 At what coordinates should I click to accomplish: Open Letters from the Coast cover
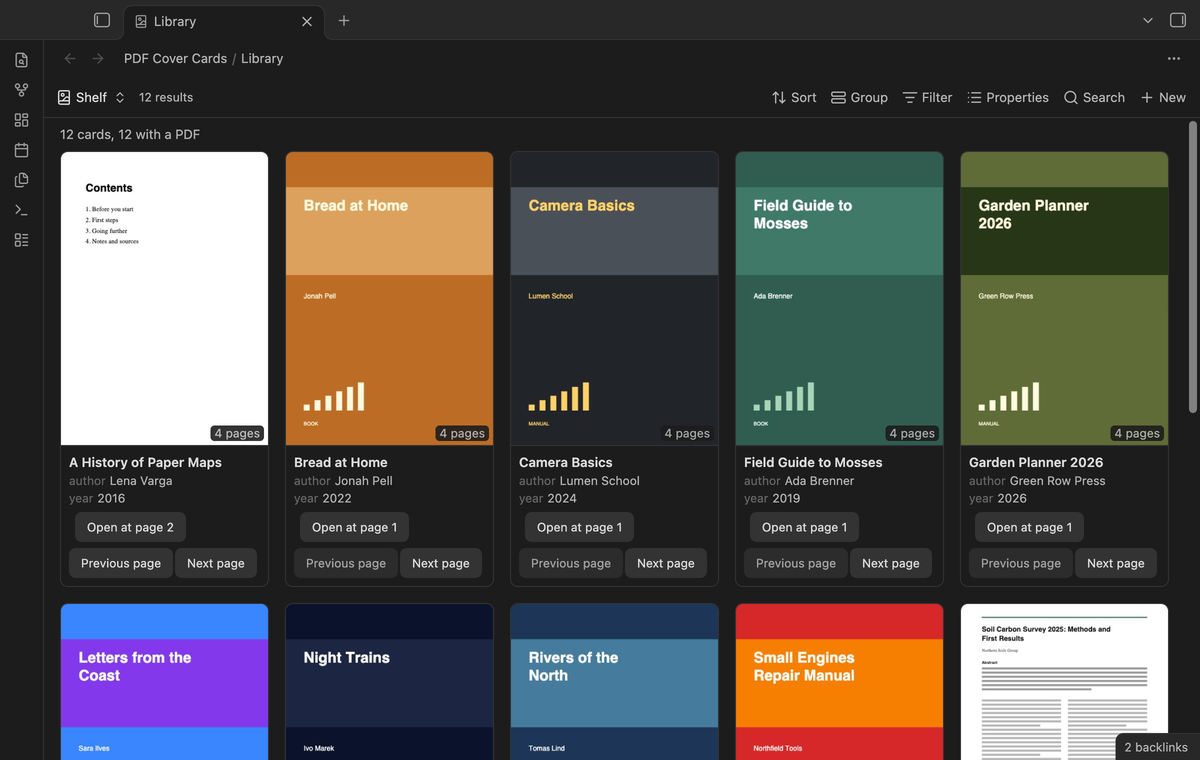pos(164,682)
